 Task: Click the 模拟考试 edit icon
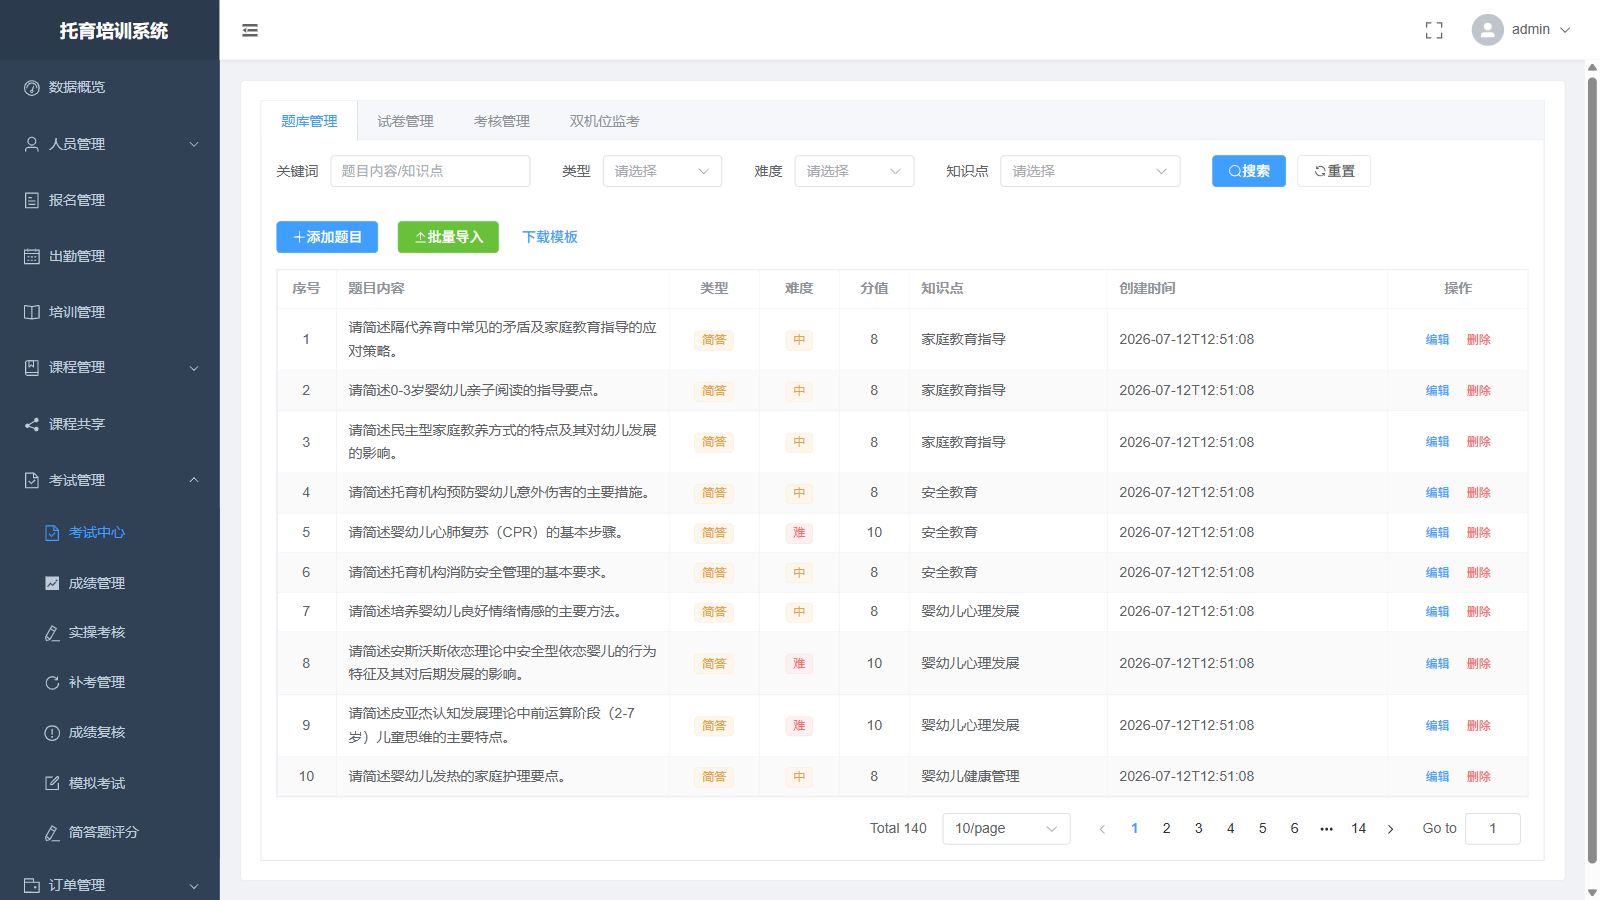tap(52, 783)
